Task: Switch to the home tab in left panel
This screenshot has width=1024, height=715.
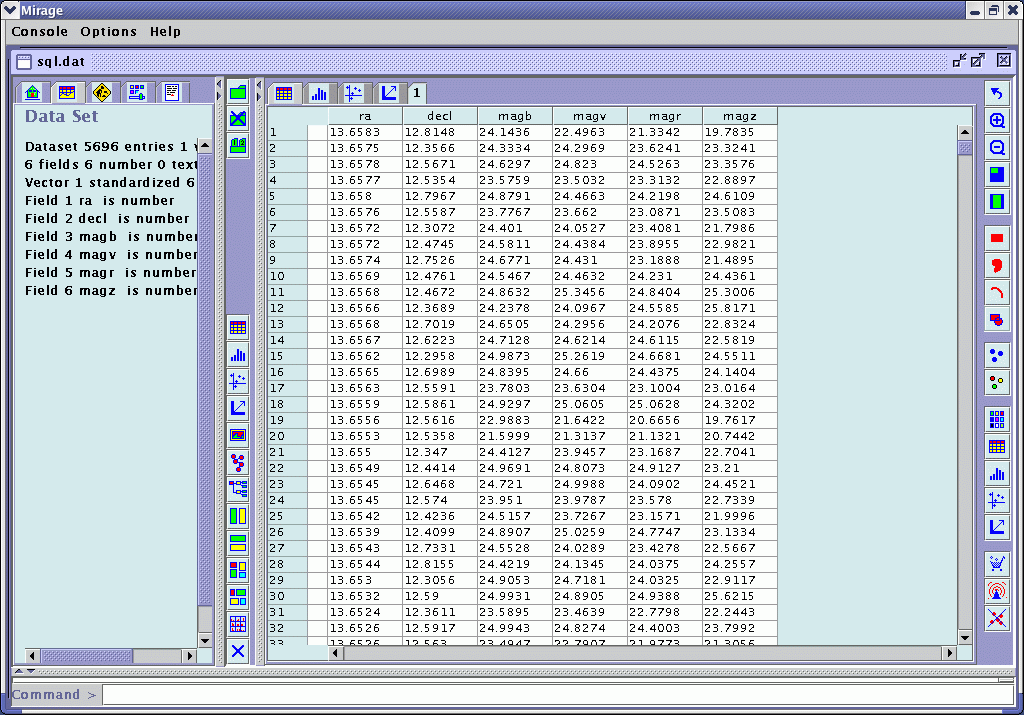Action: click(x=33, y=93)
